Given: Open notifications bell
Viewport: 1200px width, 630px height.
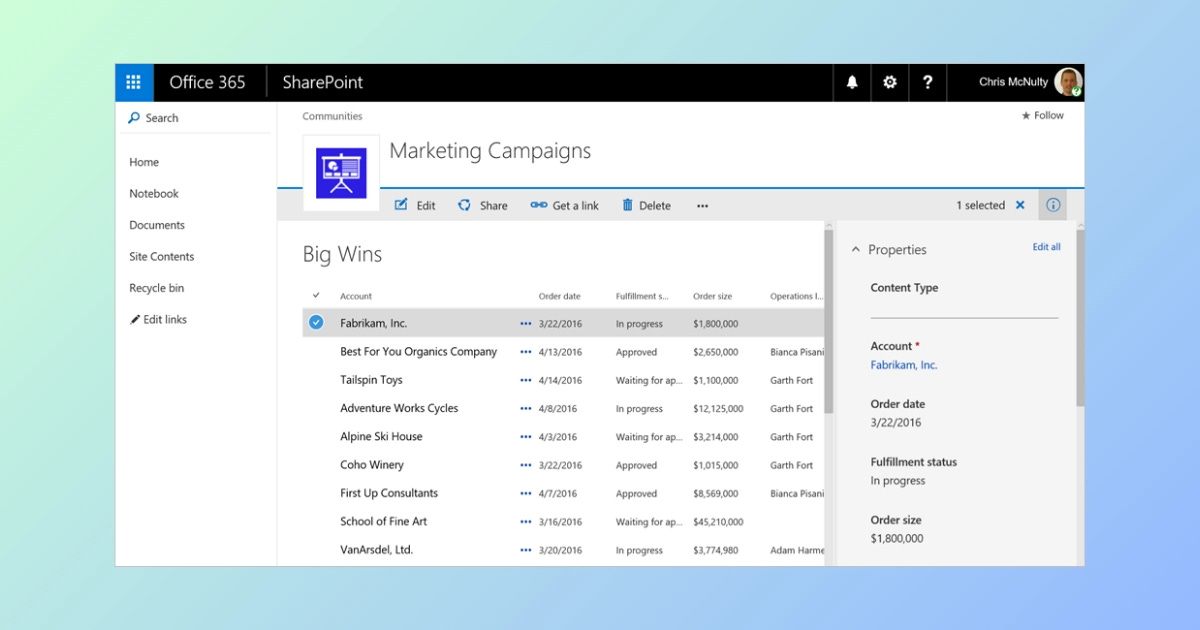Looking at the screenshot, I should (x=852, y=82).
